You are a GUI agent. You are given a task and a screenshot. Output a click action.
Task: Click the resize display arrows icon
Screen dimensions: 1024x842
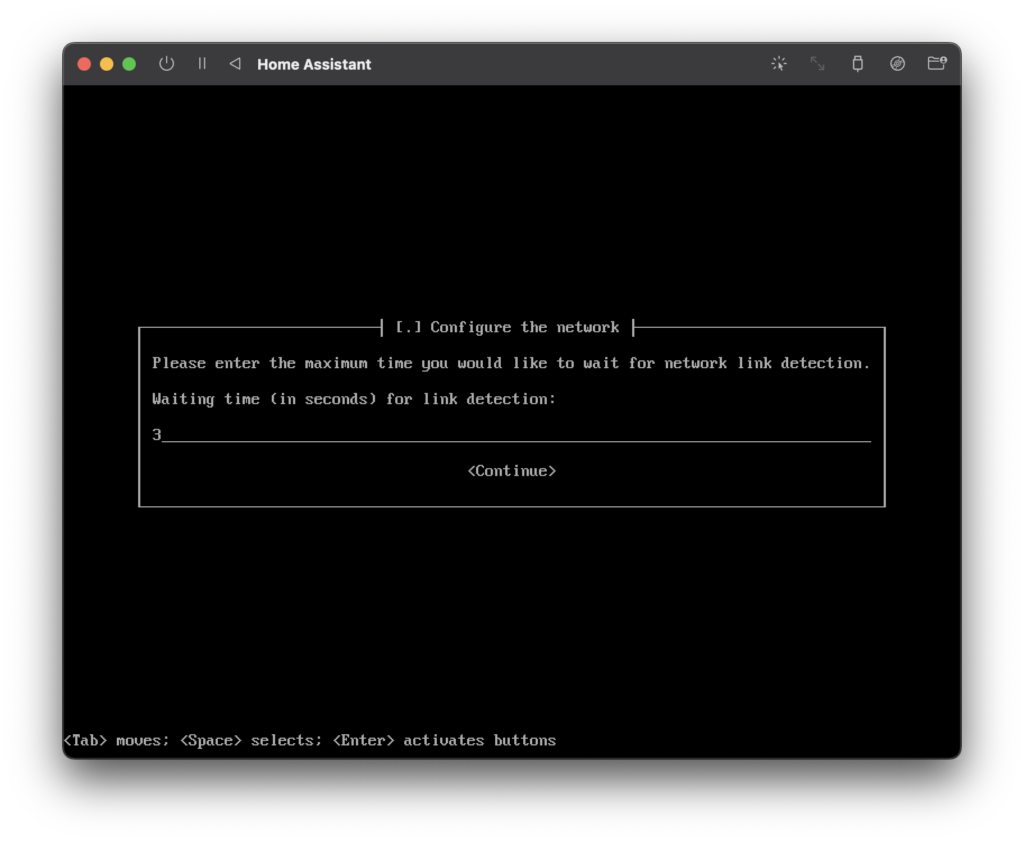[x=818, y=63]
